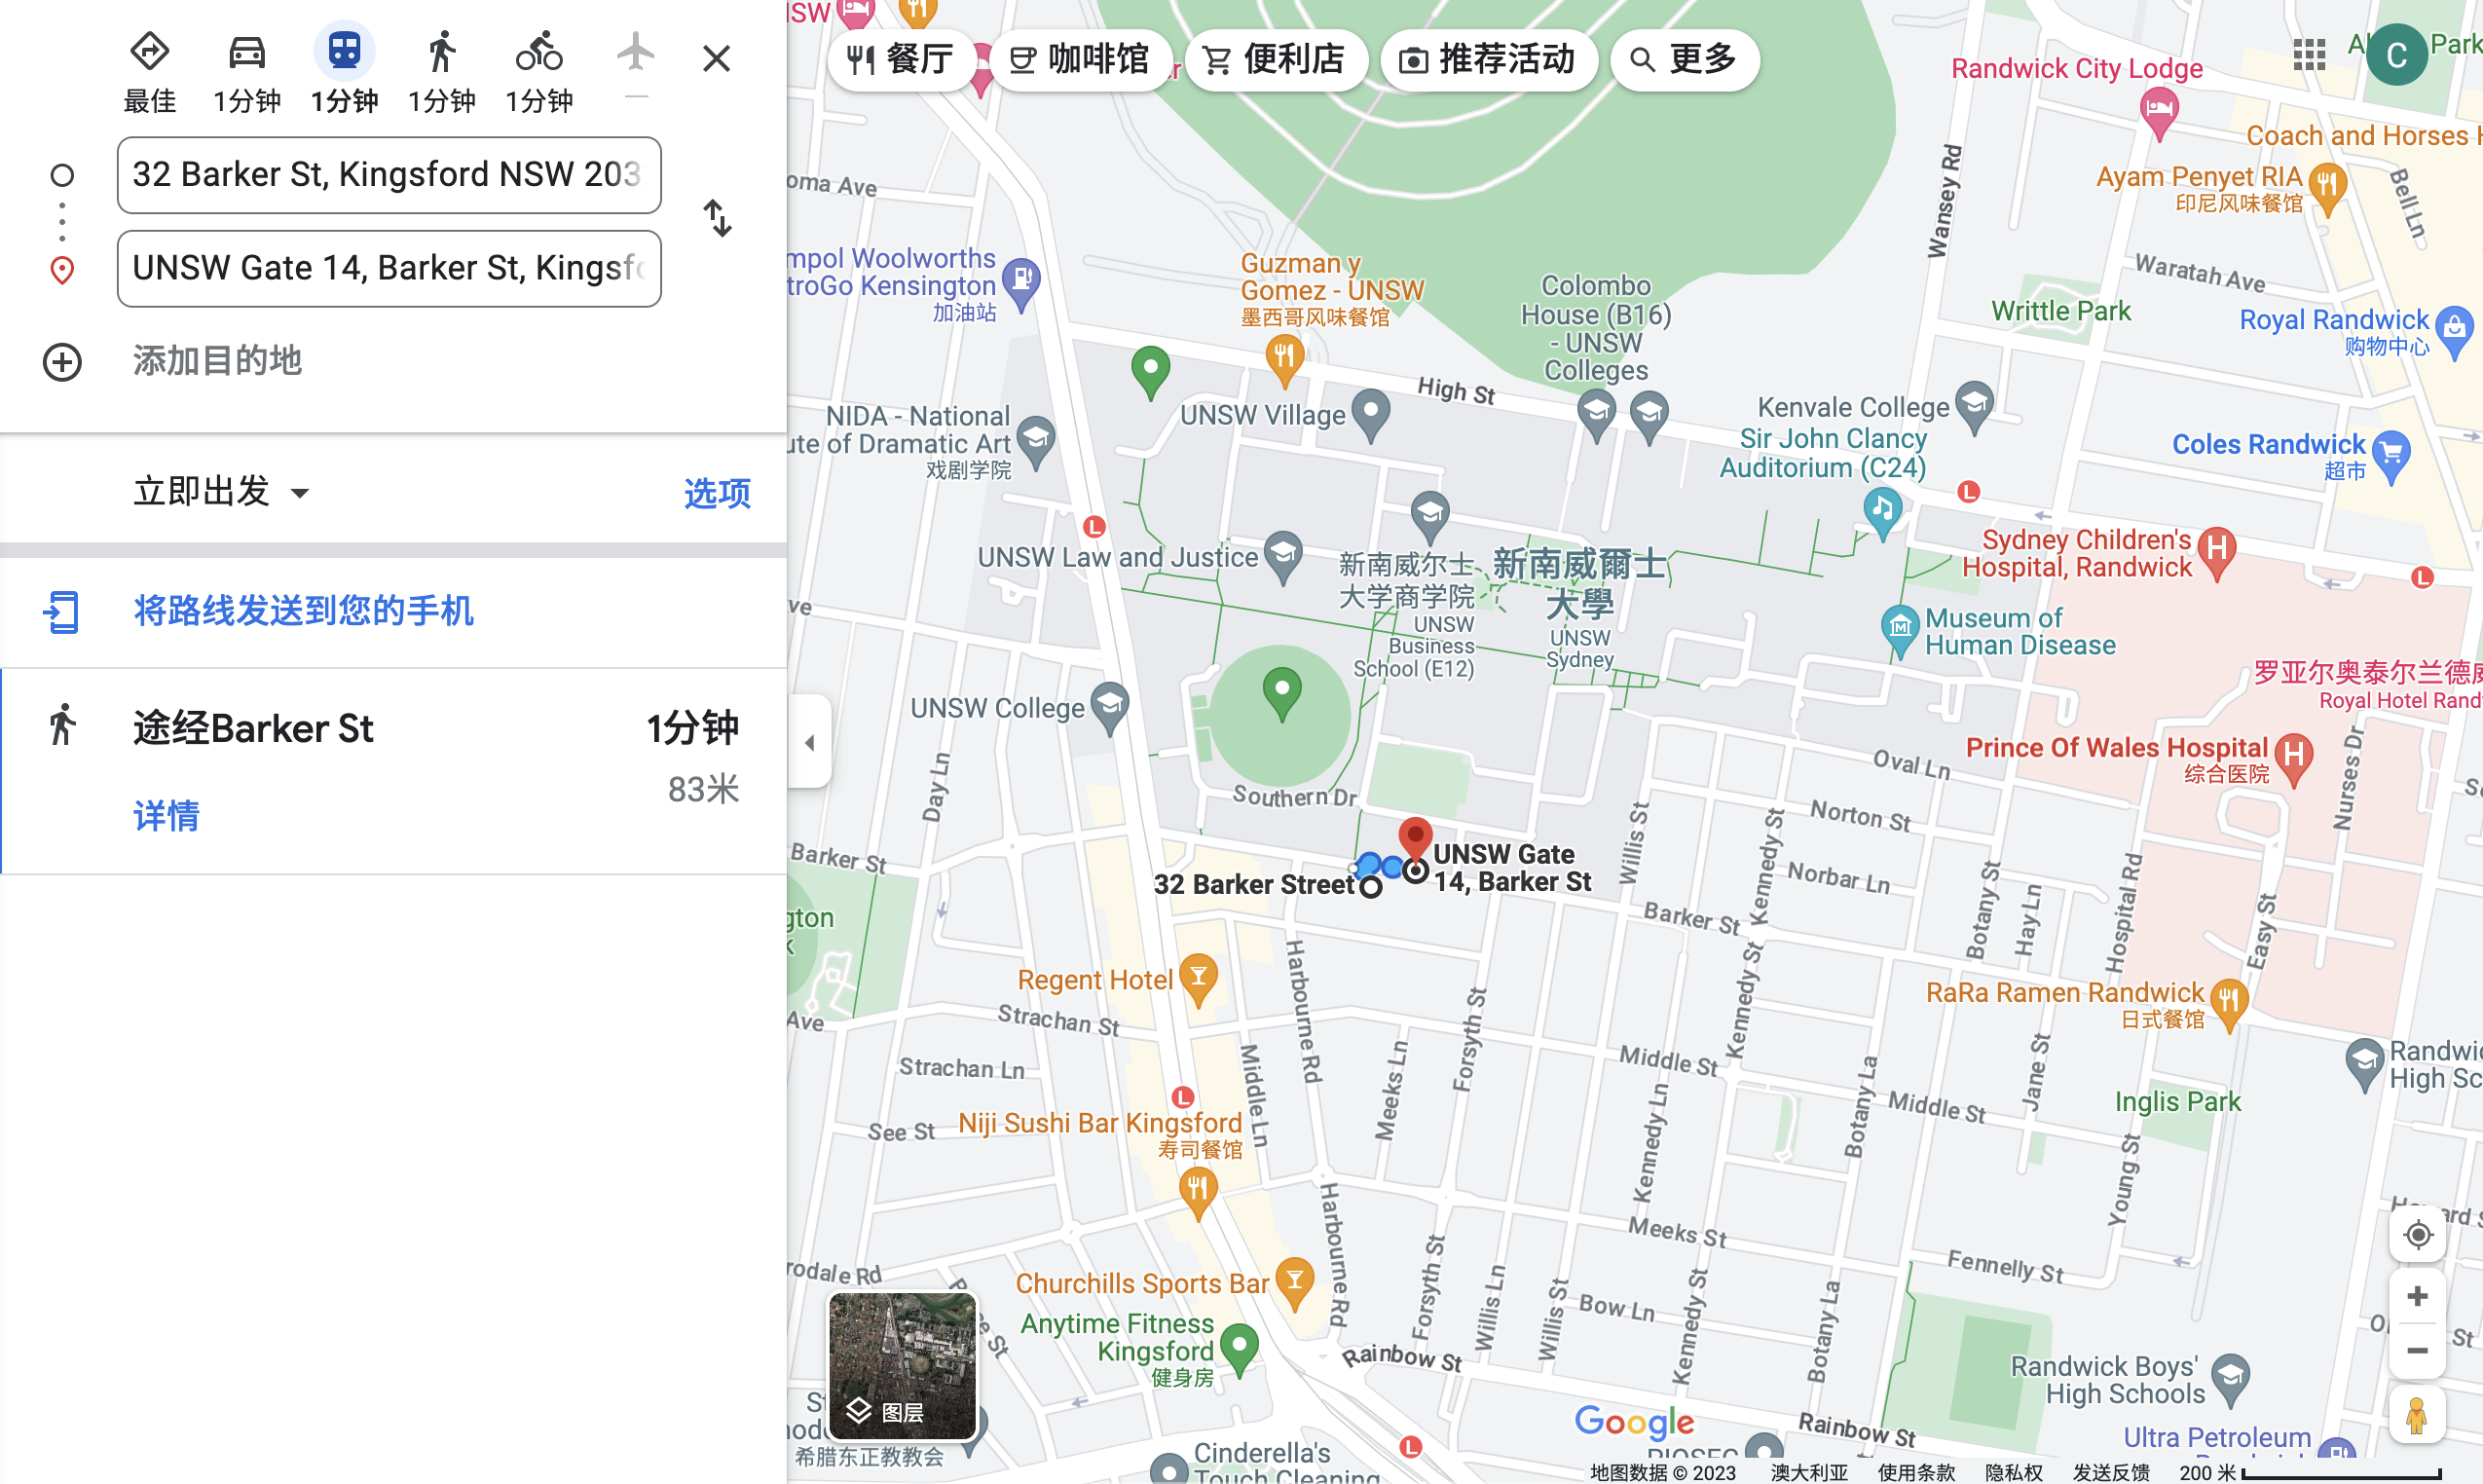Screen dimensions: 2483x1484
Task: Click the 澳大利亚 region link
Action: click(1809, 1472)
